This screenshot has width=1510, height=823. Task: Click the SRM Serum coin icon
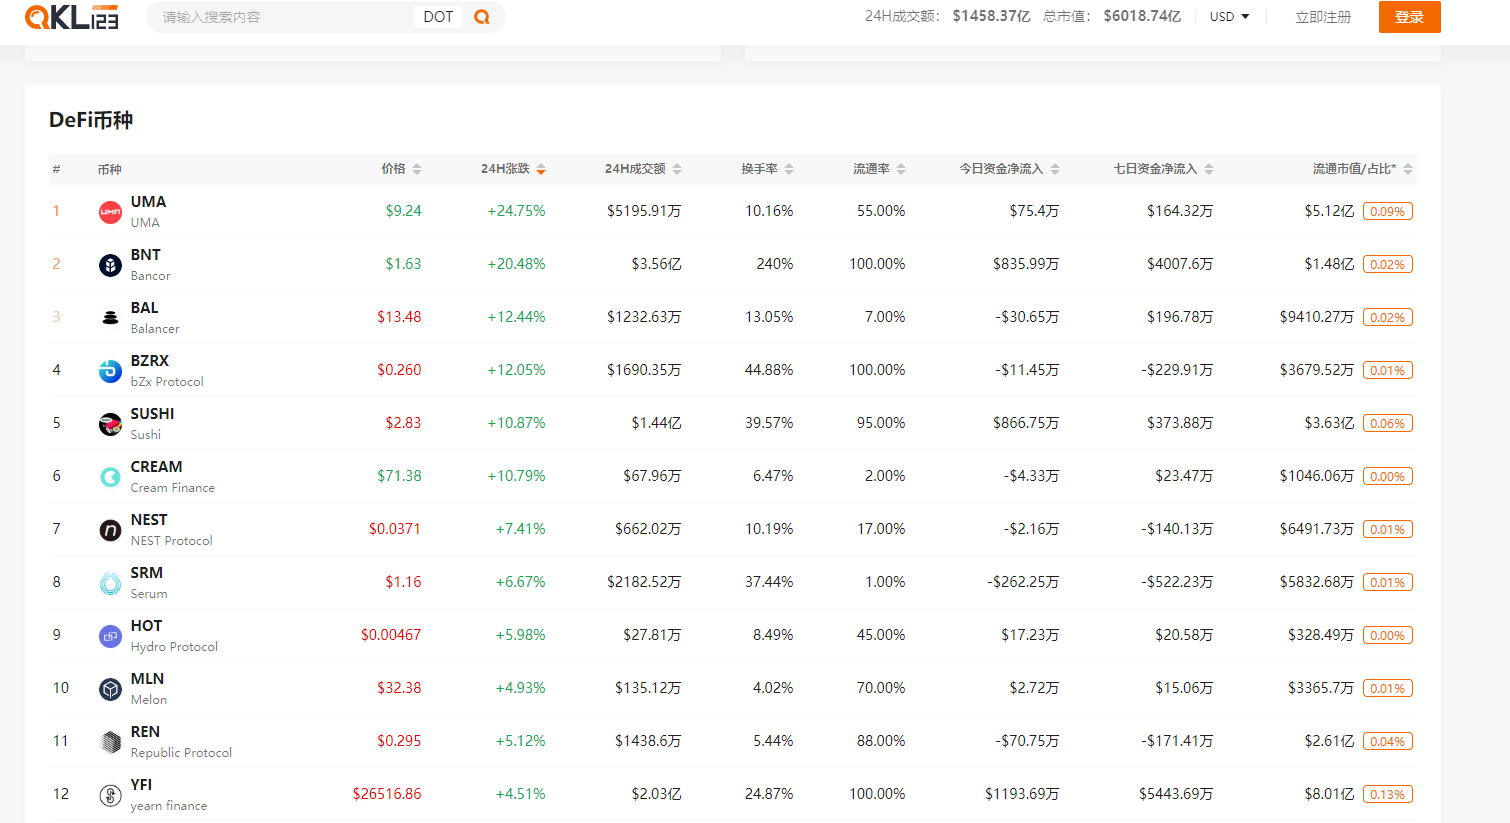coord(110,582)
